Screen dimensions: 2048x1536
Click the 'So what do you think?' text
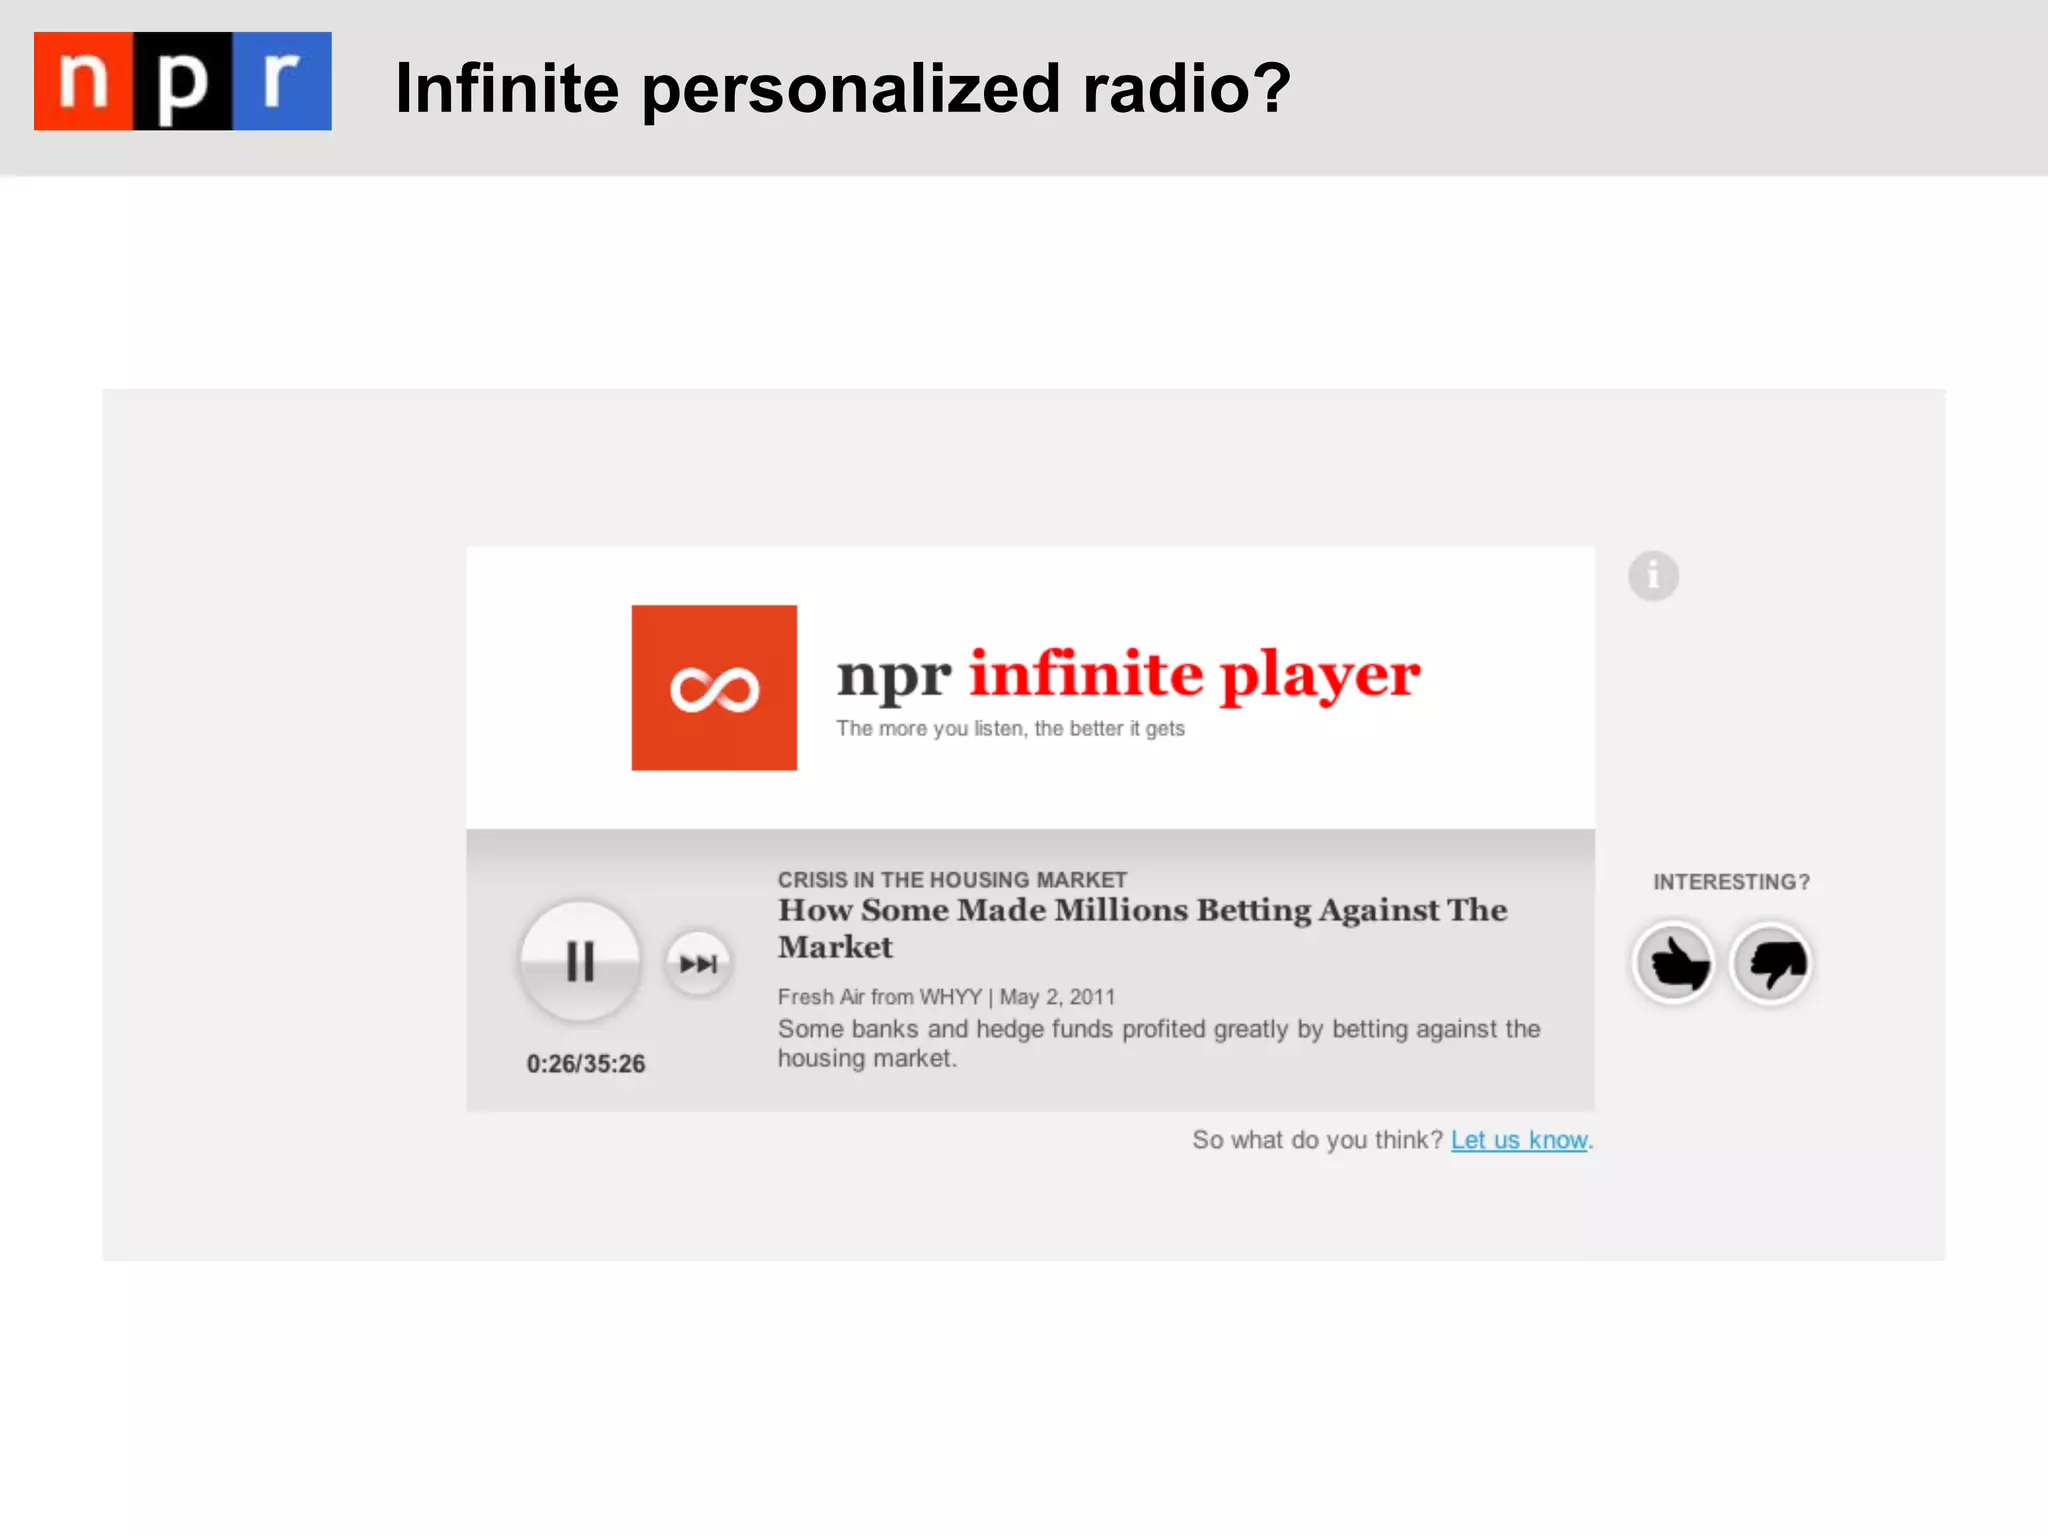click(x=1316, y=1140)
